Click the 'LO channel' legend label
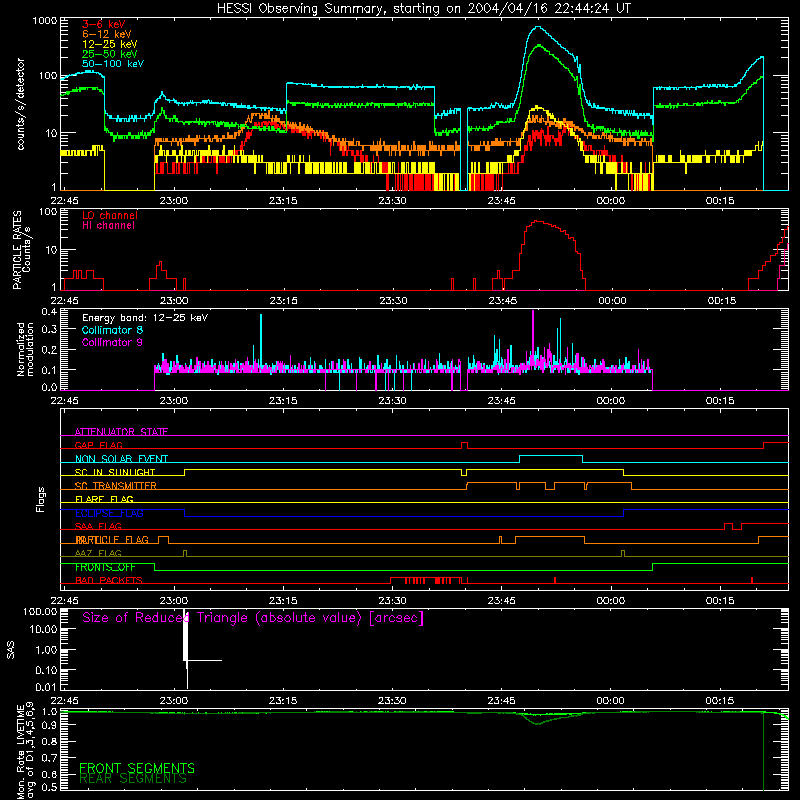This screenshot has height=800, width=800. tap(110, 215)
